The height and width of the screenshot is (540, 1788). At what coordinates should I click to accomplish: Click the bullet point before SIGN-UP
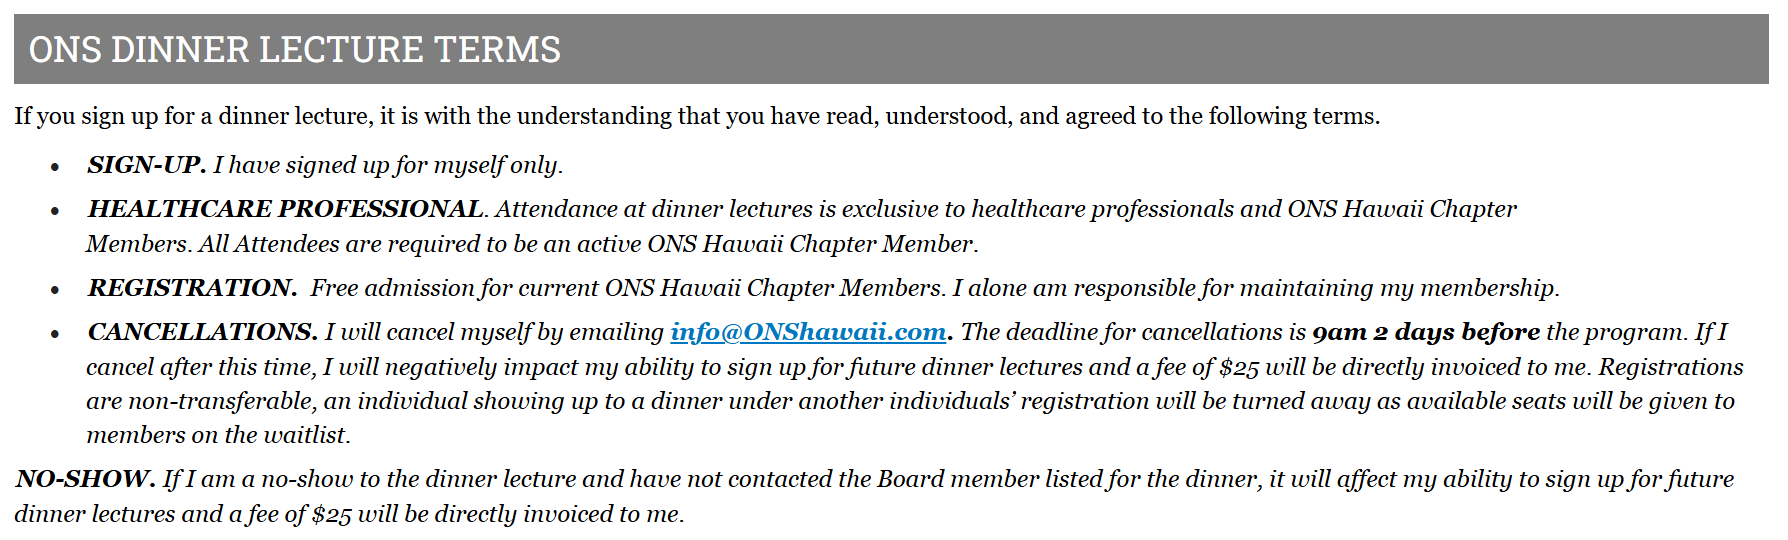point(55,167)
